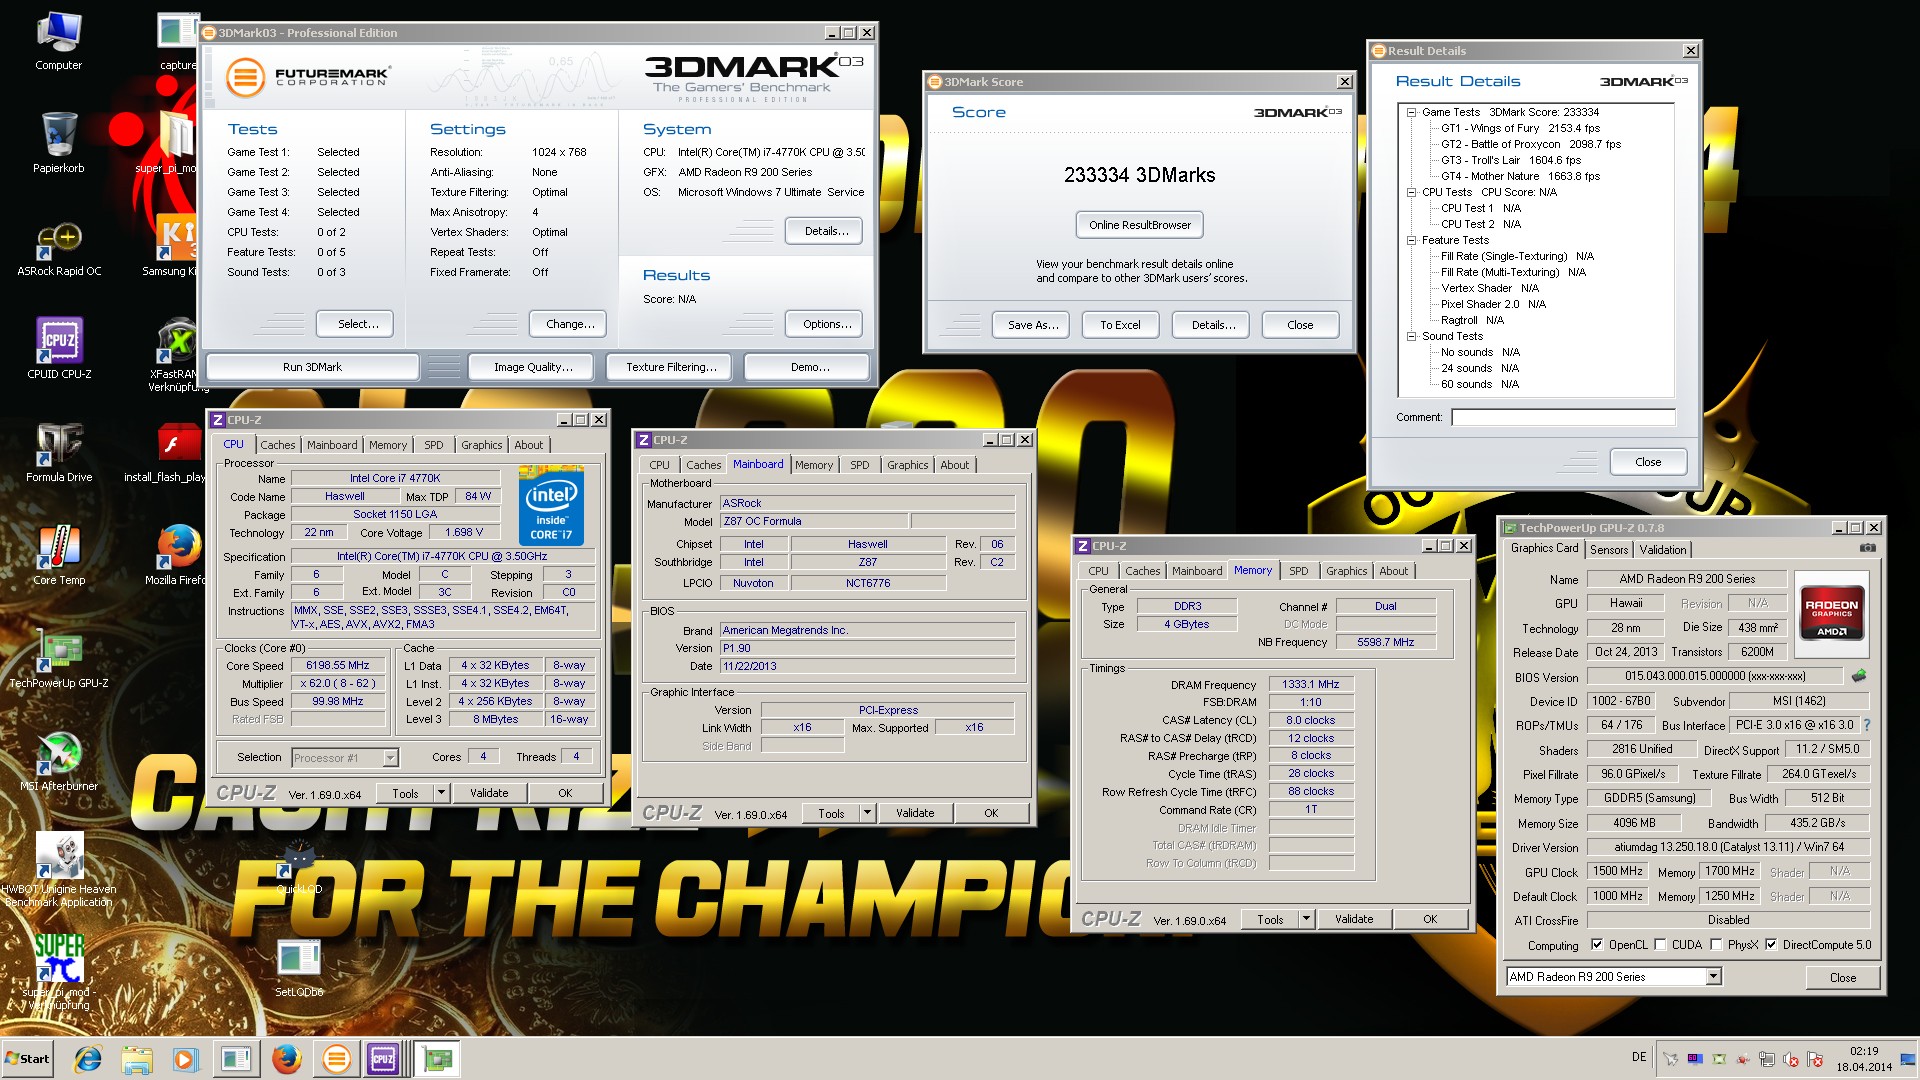1920x1080 pixels.
Task: Switch to Firefox on the taskbar
Action: (286, 1058)
